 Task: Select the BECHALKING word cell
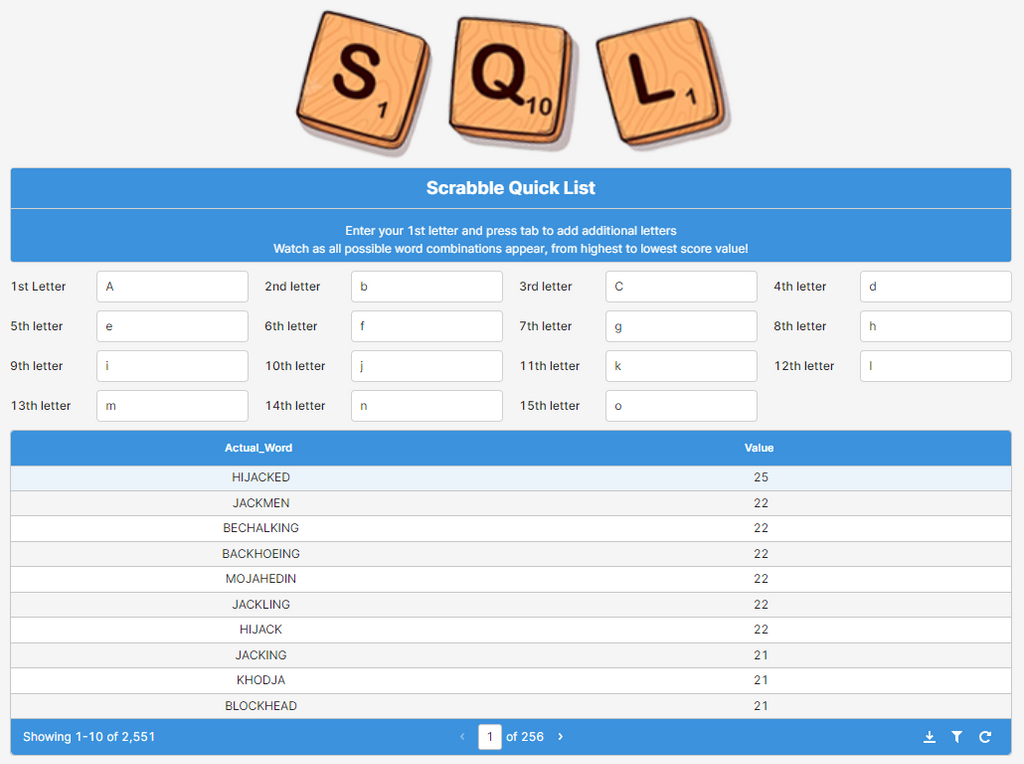[x=261, y=528]
